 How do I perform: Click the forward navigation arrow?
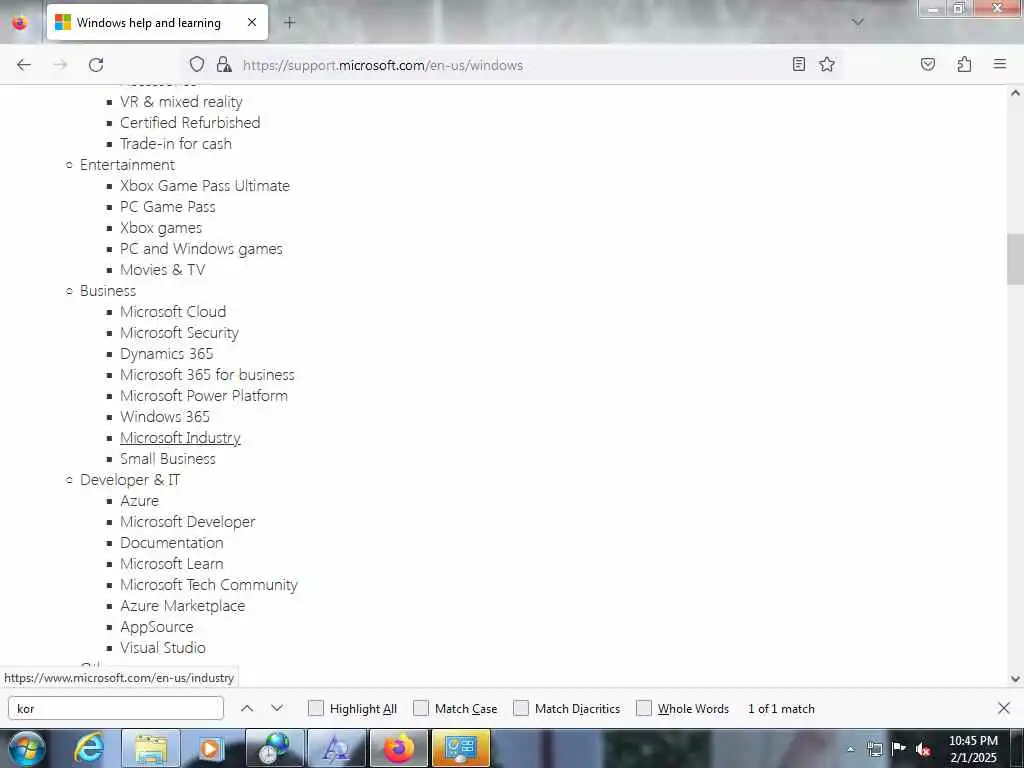point(60,65)
